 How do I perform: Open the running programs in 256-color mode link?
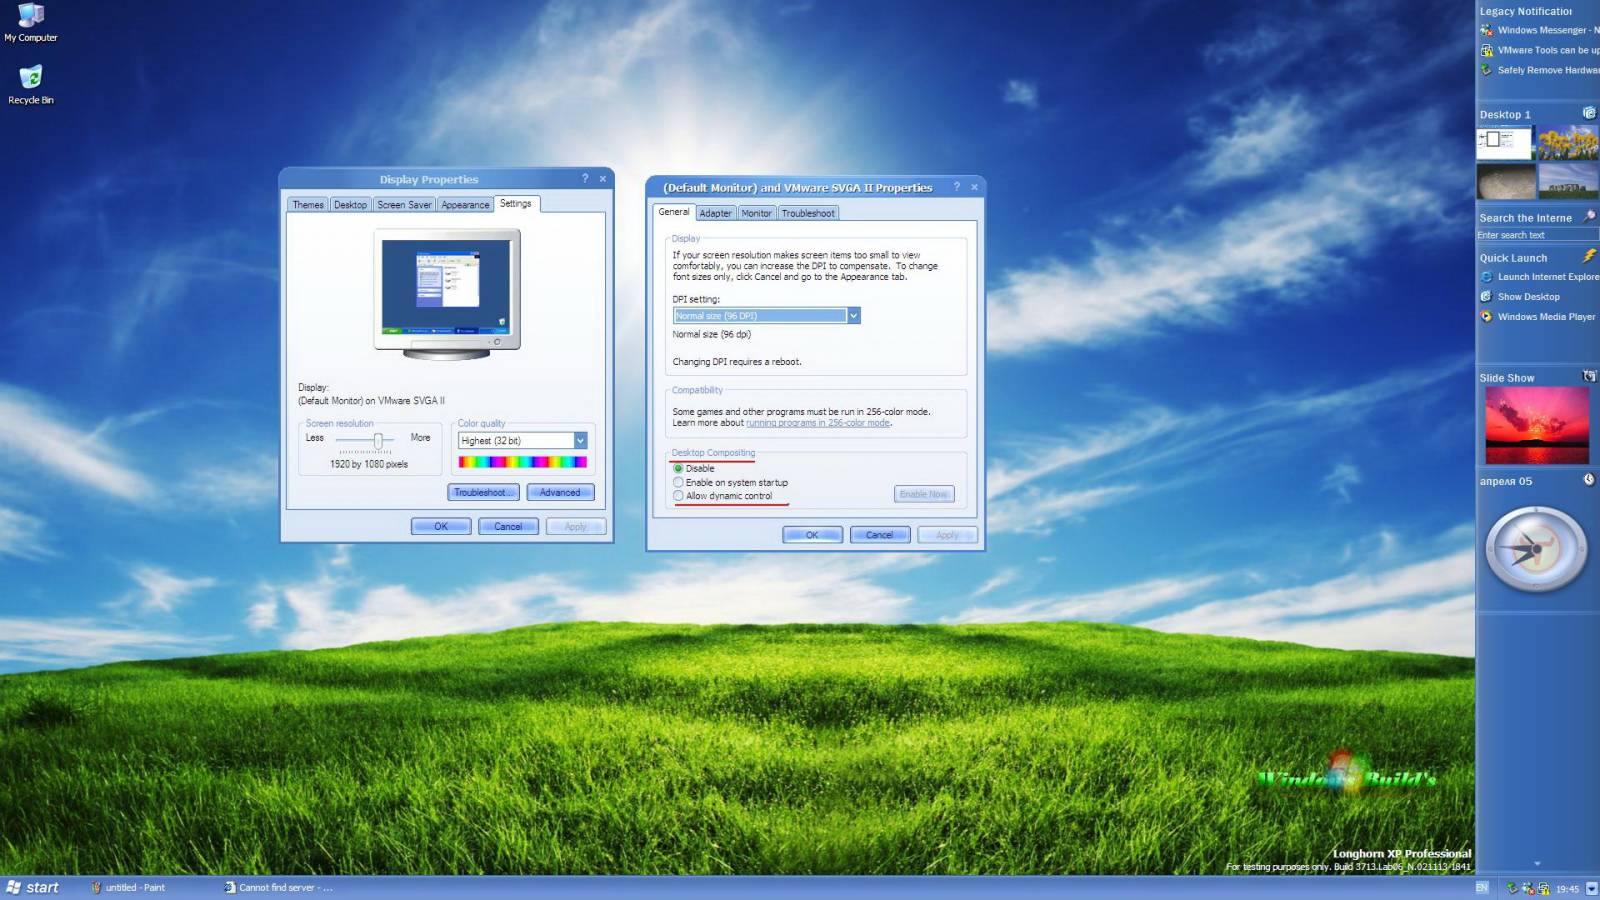point(818,423)
